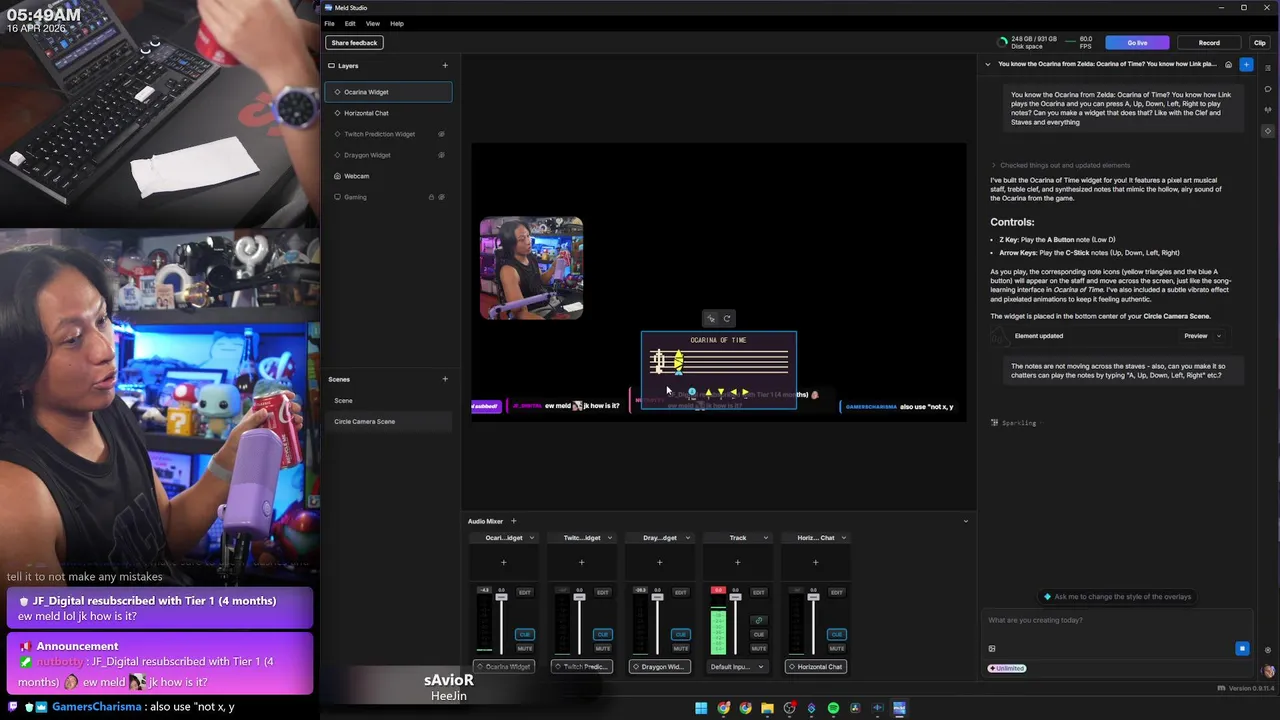Open File Explorer from the taskbar
1280x720 pixels.
tap(767, 708)
